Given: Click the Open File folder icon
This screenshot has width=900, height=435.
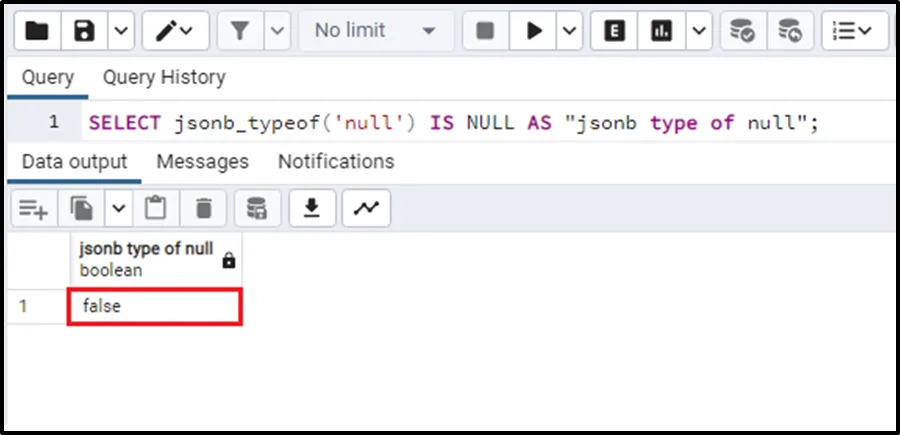Looking at the screenshot, I should coord(37,31).
